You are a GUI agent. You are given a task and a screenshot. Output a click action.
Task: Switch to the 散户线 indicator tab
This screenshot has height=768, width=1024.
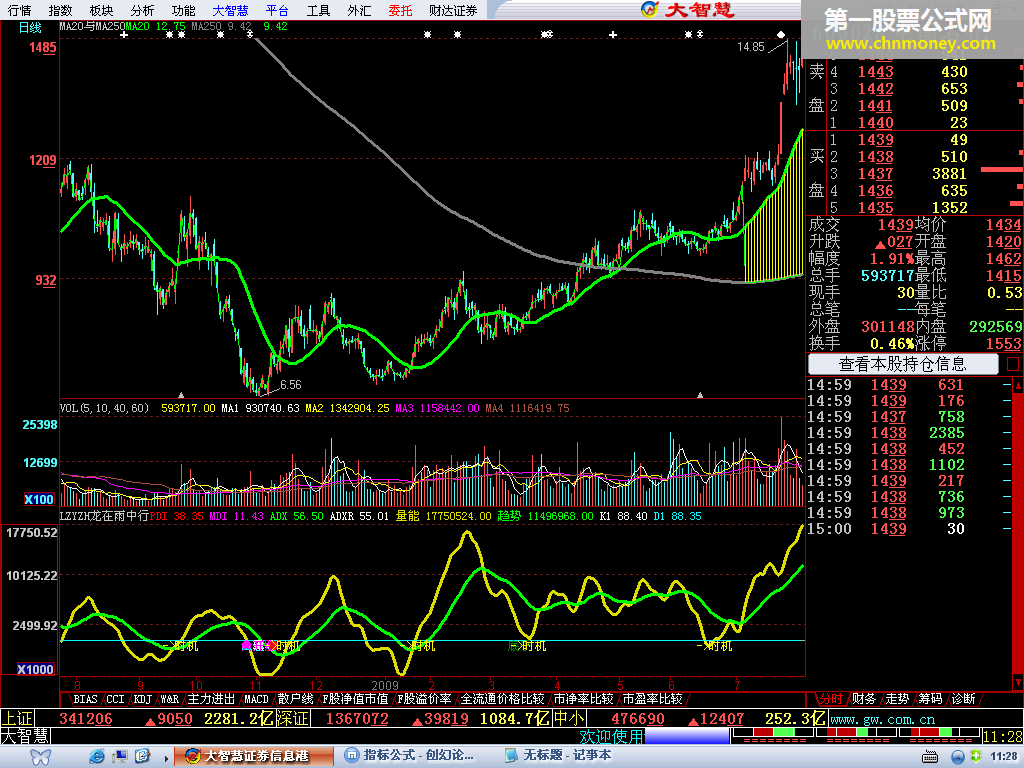coord(295,699)
